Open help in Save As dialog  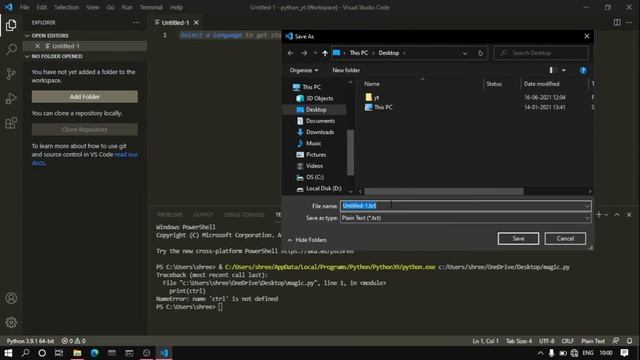(x=583, y=70)
